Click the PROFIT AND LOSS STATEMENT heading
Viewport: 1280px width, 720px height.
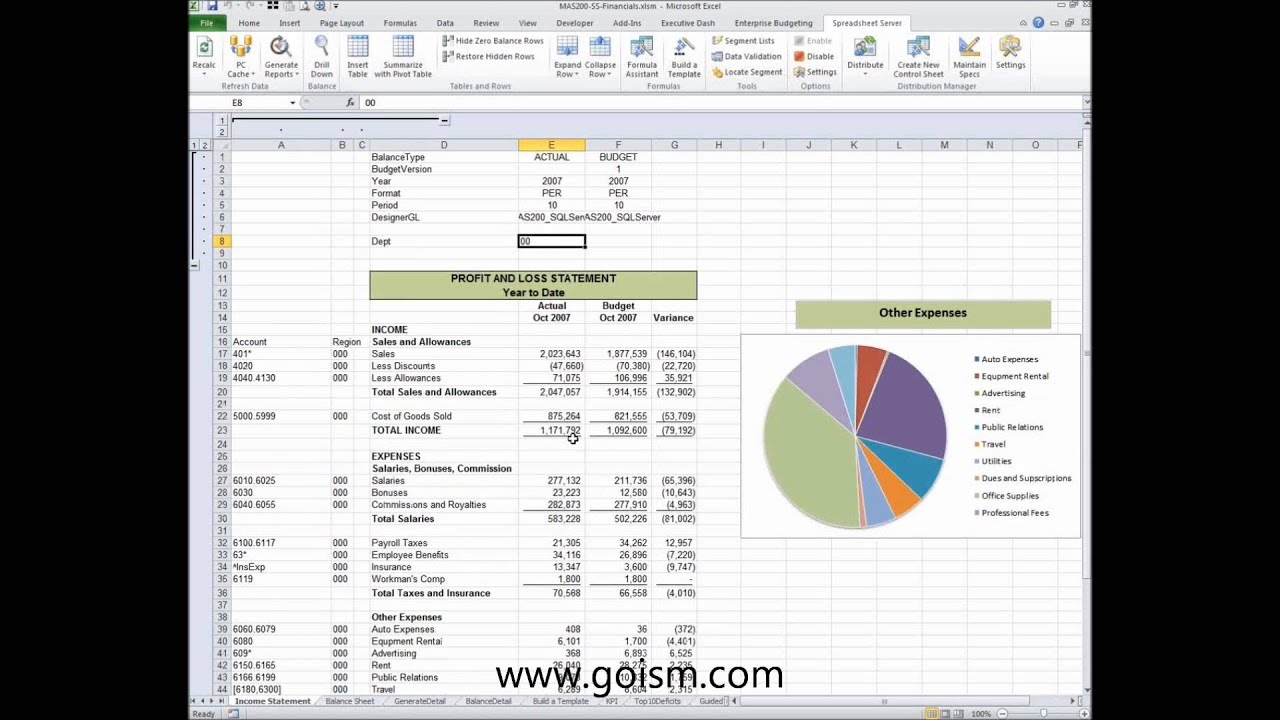[x=533, y=278]
